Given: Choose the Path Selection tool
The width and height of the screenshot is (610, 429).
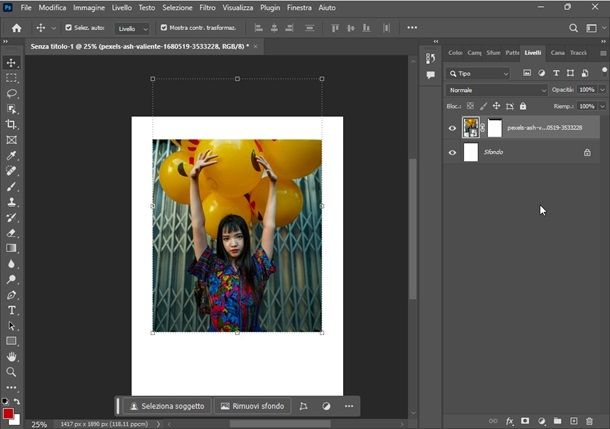Looking at the screenshot, I should coord(11,326).
